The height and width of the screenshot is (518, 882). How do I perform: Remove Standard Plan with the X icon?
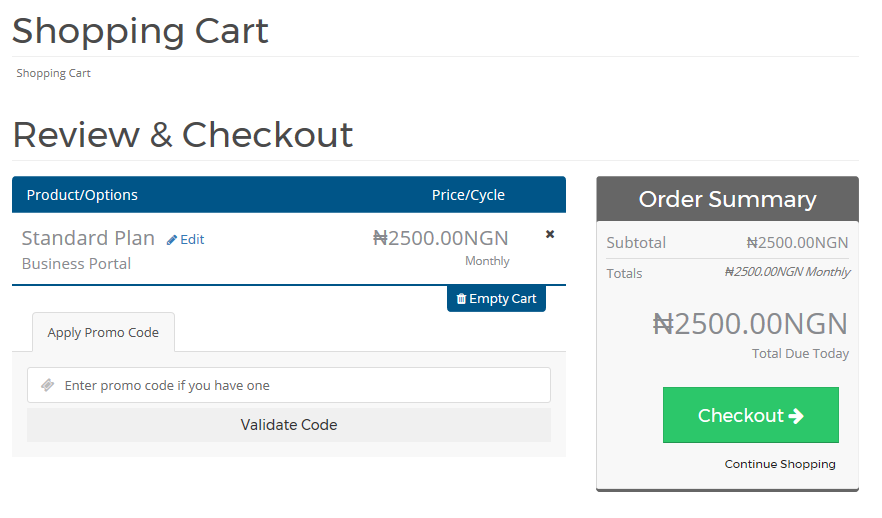550,234
